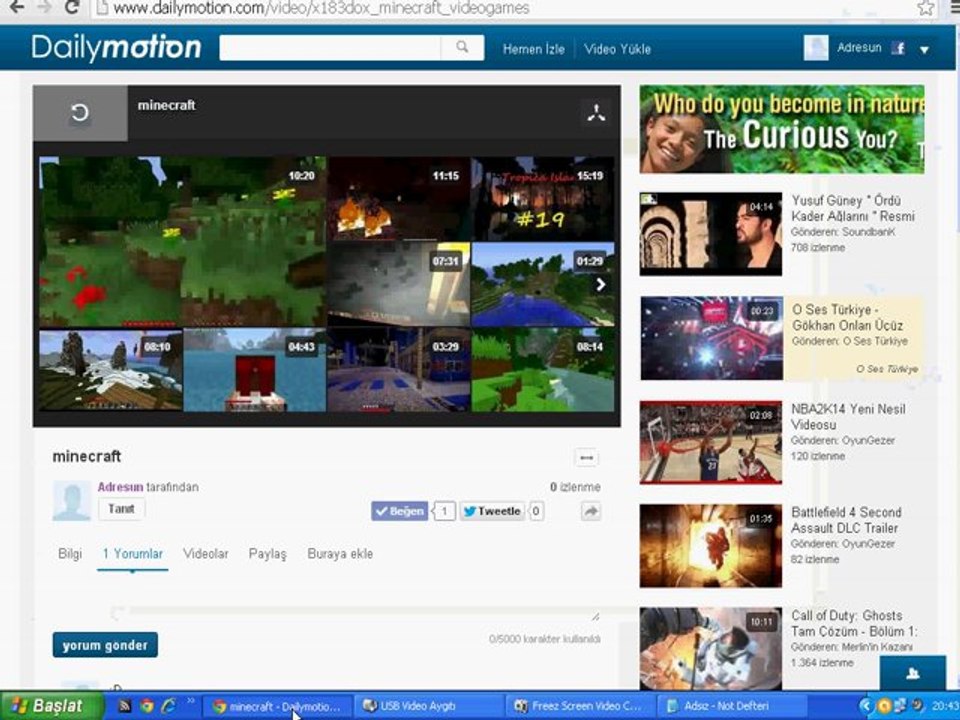Click the search magnifier icon
The image size is (960, 720).
click(x=462, y=47)
